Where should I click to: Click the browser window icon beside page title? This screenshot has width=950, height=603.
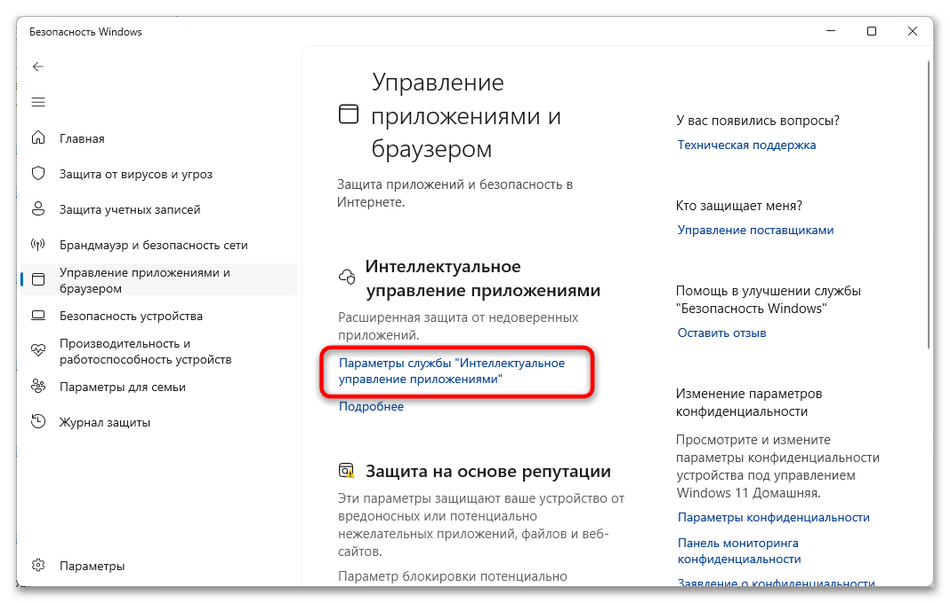pos(348,115)
